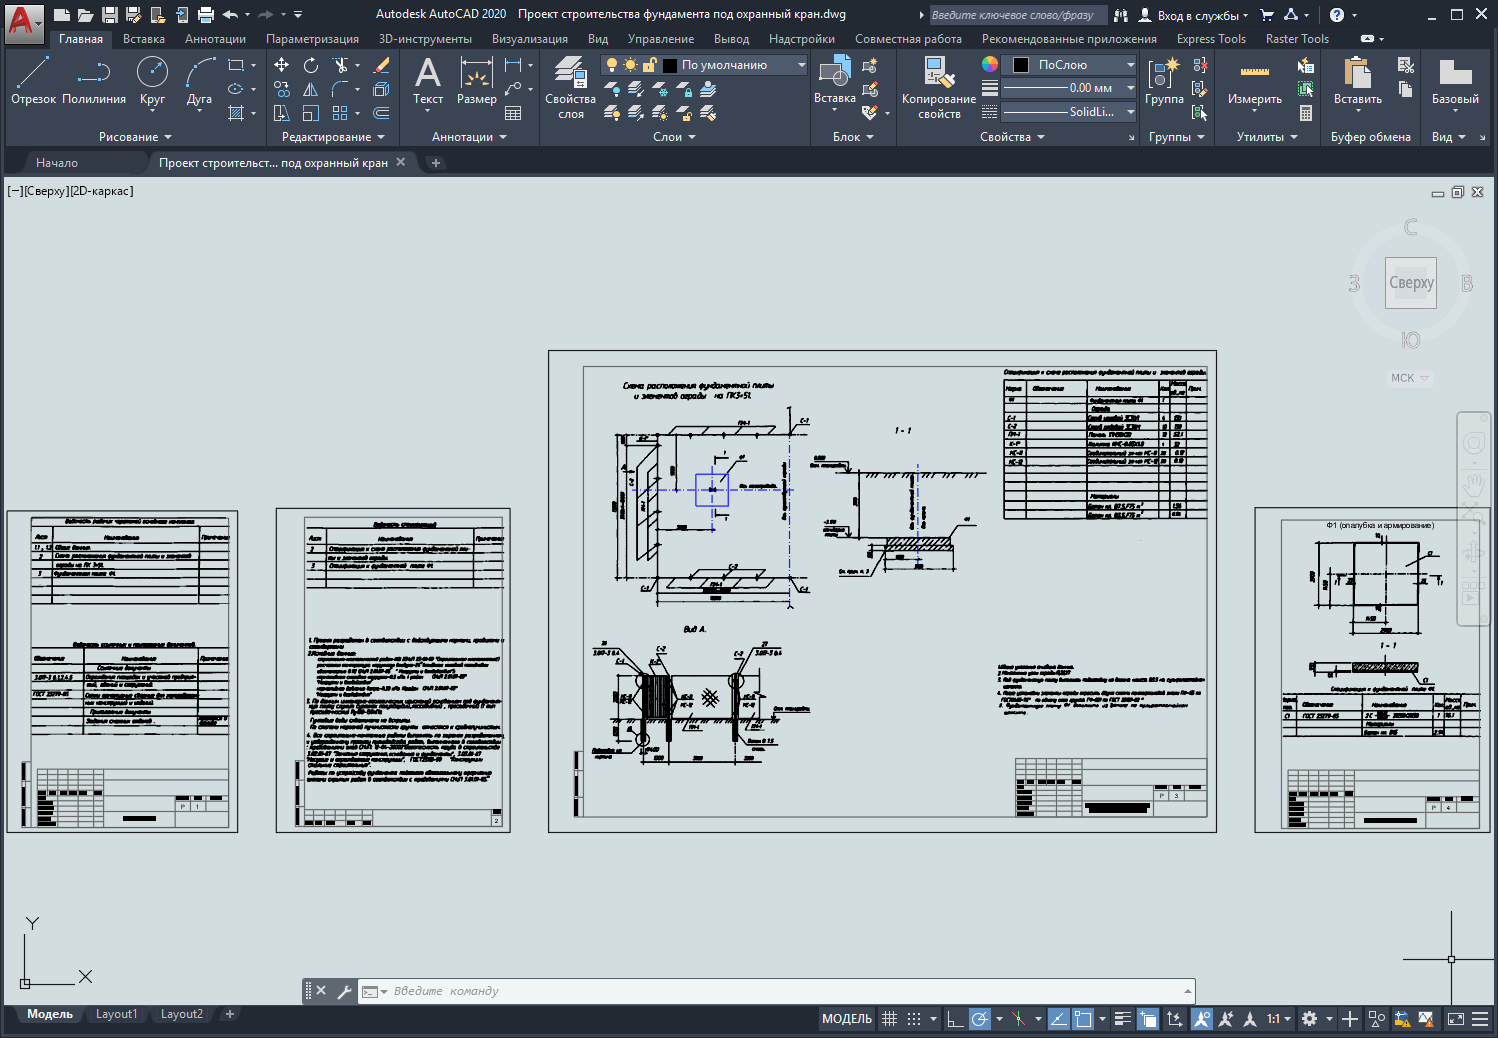
Task: Click the Mirror tool icon
Action: pyautogui.click(x=311, y=89)
